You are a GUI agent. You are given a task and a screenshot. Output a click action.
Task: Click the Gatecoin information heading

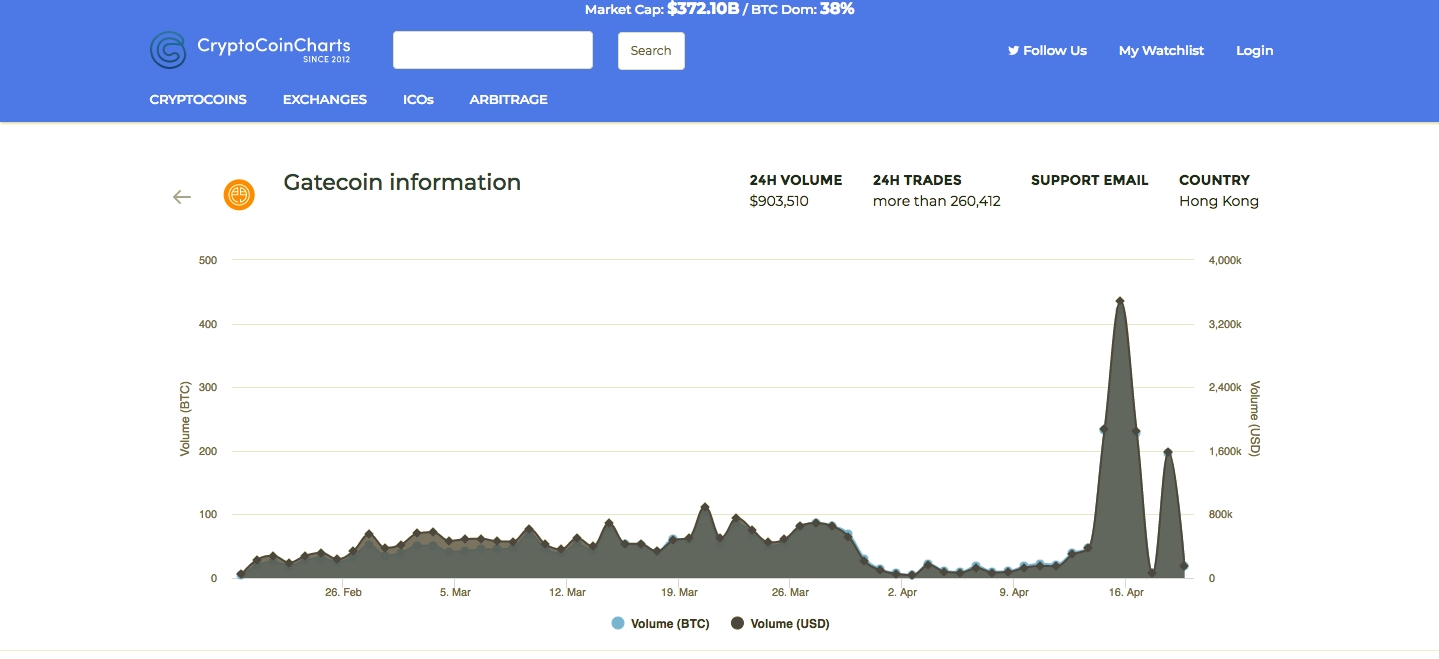click(402, 182)
